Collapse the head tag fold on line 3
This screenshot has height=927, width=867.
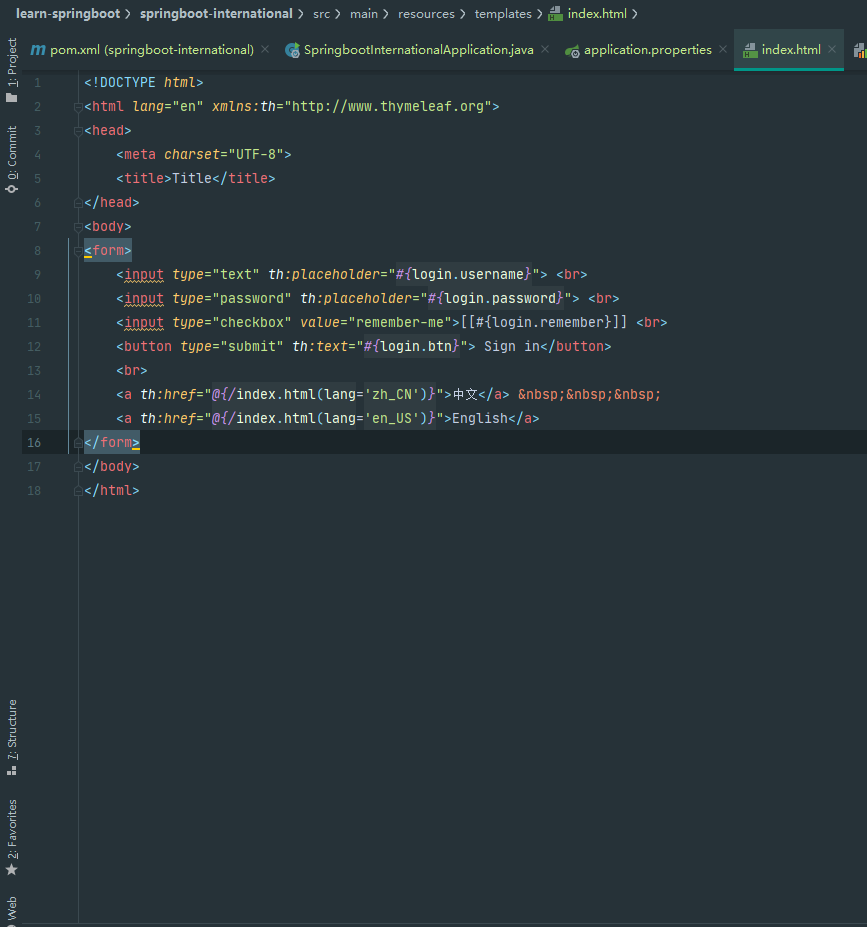78,131
